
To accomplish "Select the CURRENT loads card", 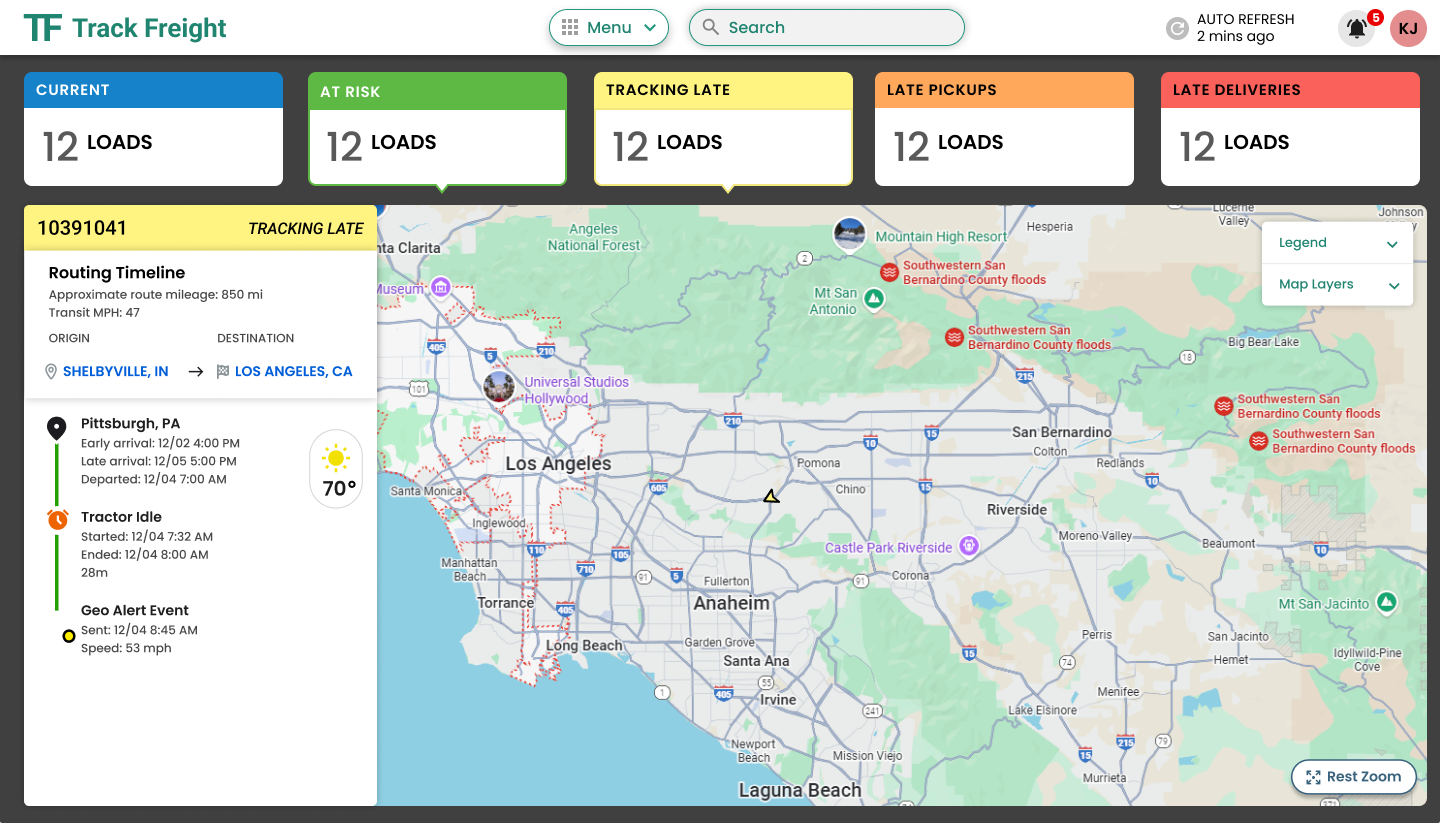I will tap(153, 128).
